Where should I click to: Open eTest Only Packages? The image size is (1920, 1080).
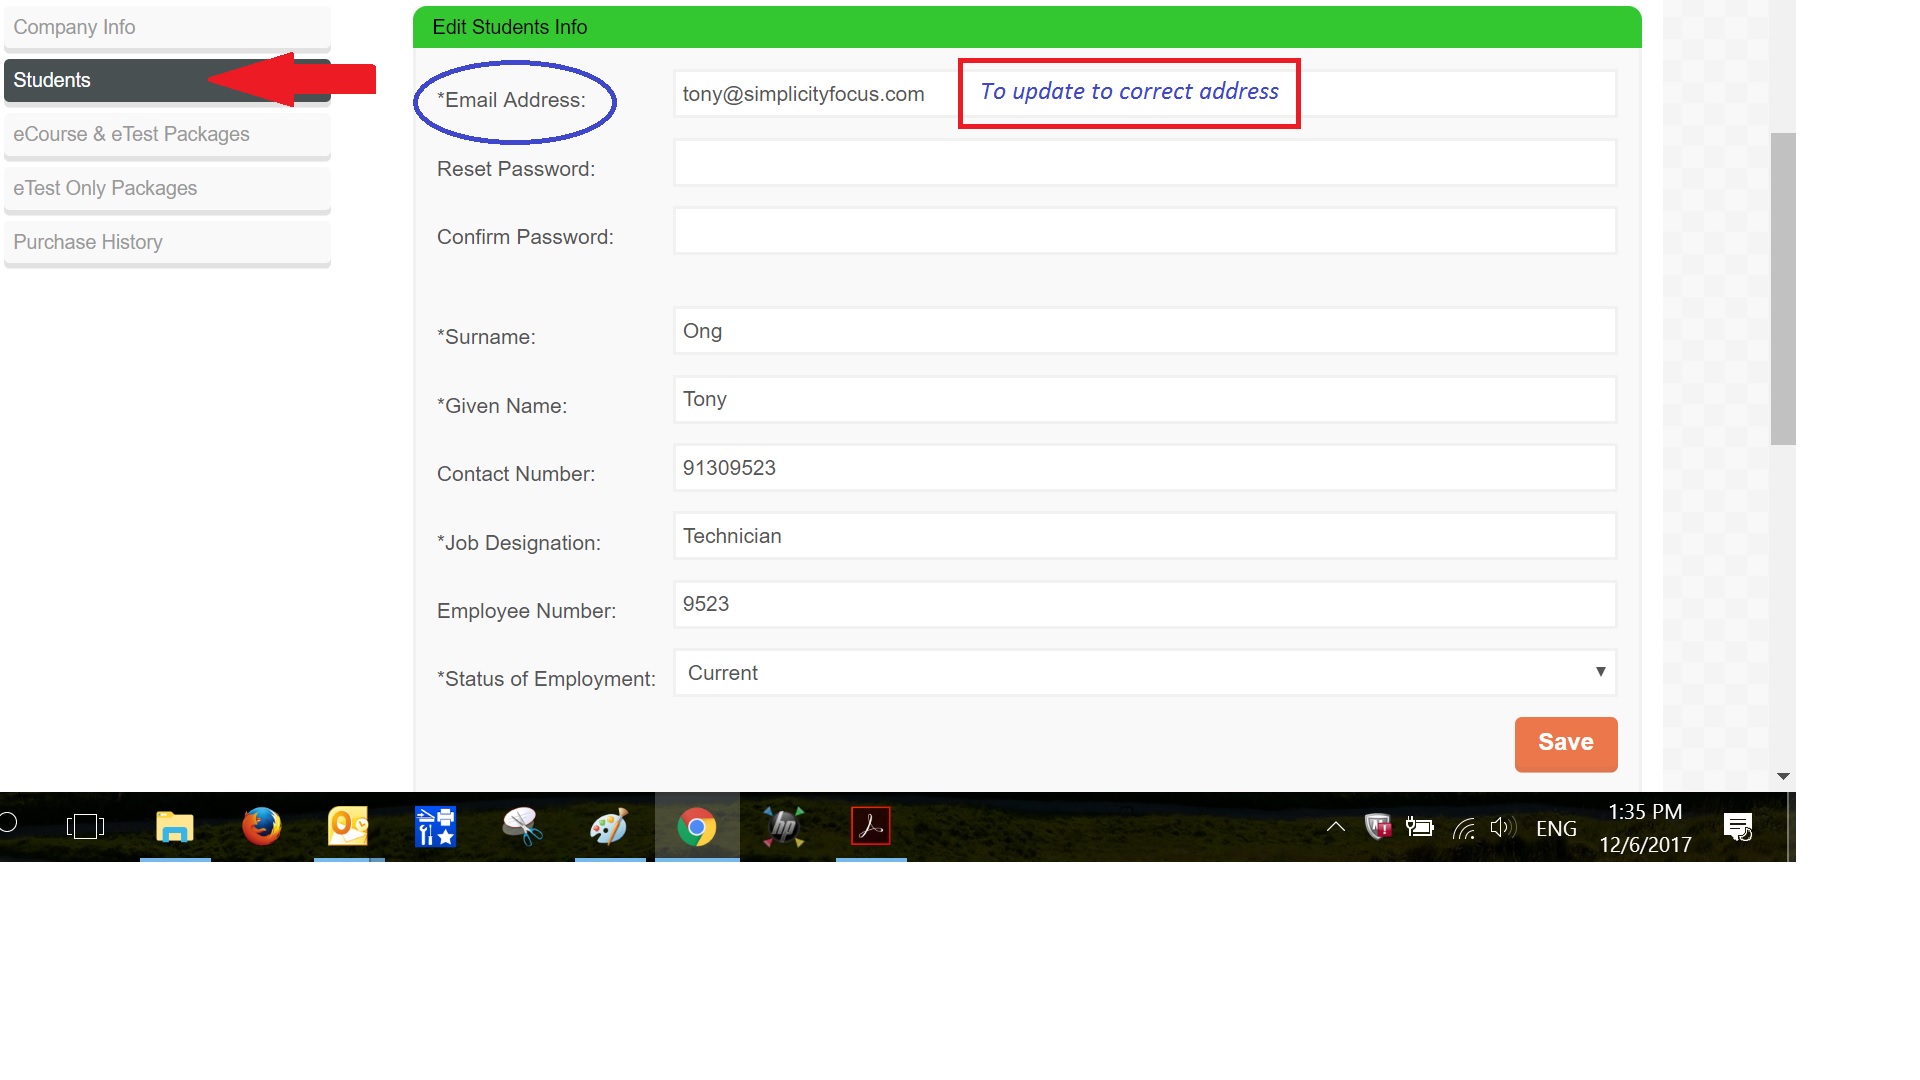pyautogui.click(x=167, y=189)
